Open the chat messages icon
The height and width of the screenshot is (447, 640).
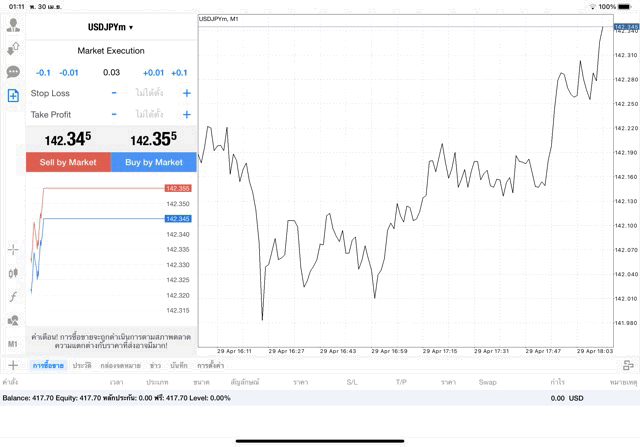tap(13, 72)
